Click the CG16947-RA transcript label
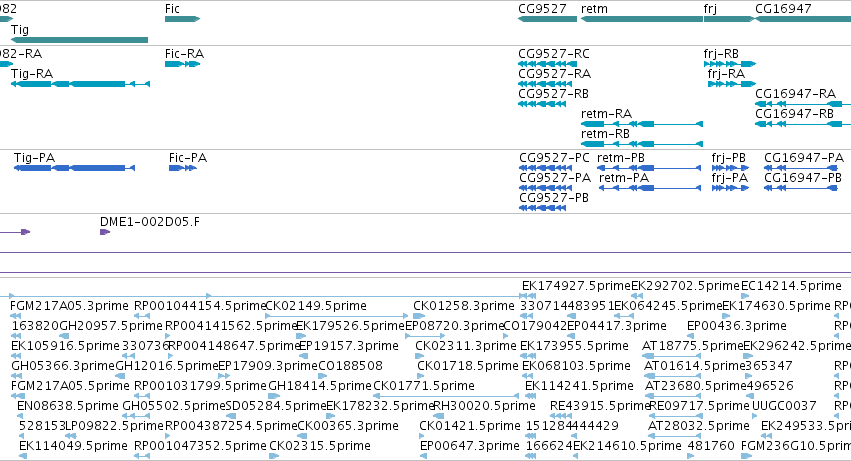851x461 pixels. [x=796, y=94]
